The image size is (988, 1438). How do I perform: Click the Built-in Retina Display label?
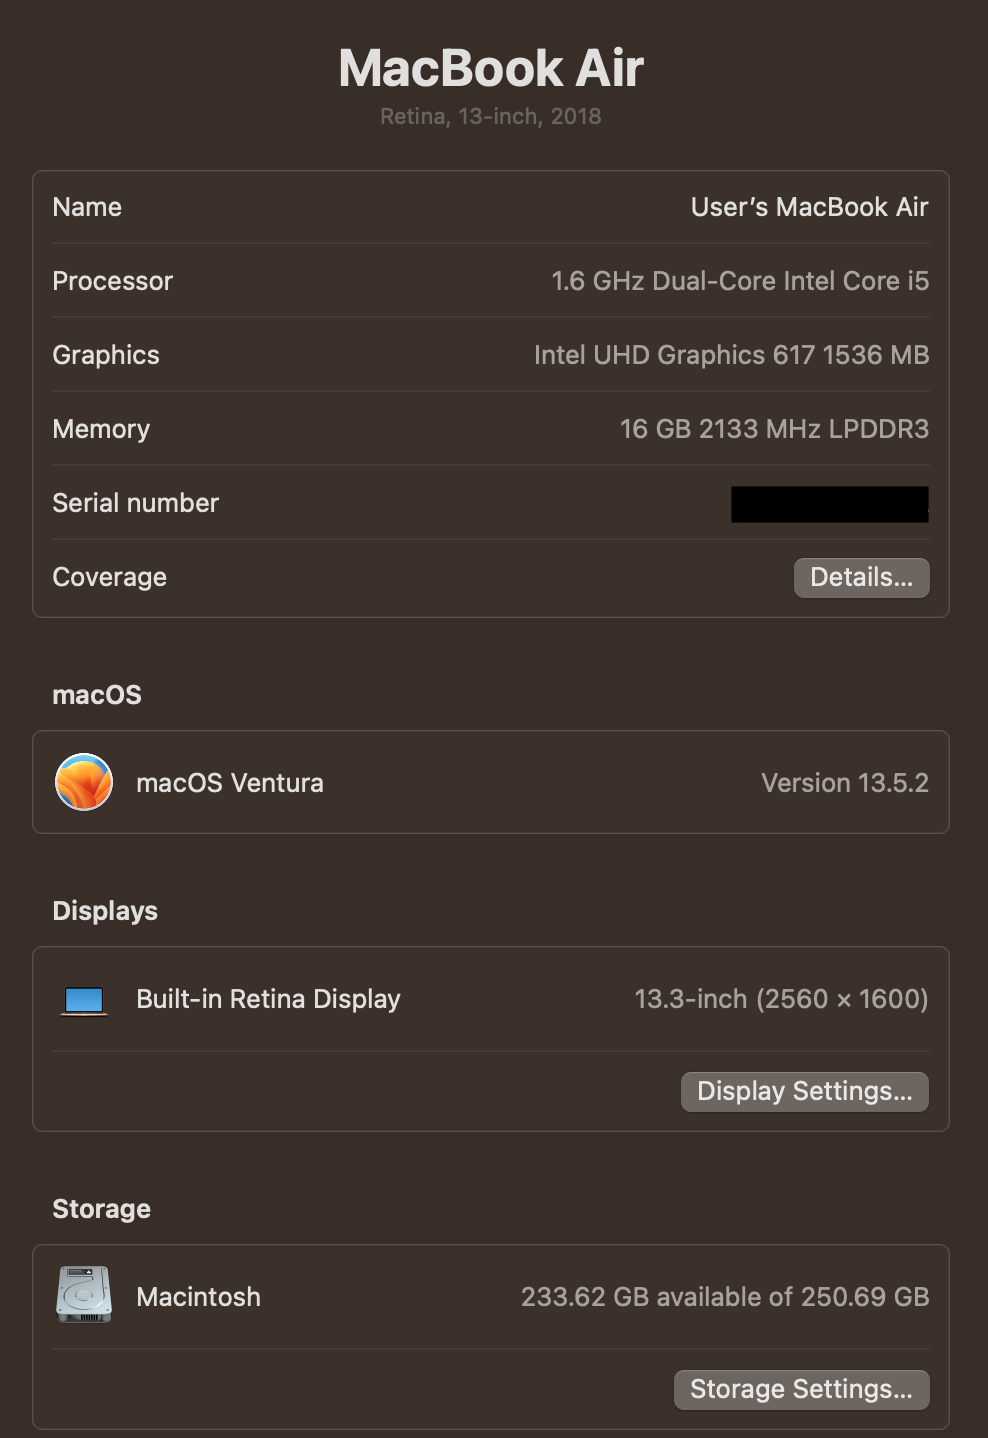[268, 999]
